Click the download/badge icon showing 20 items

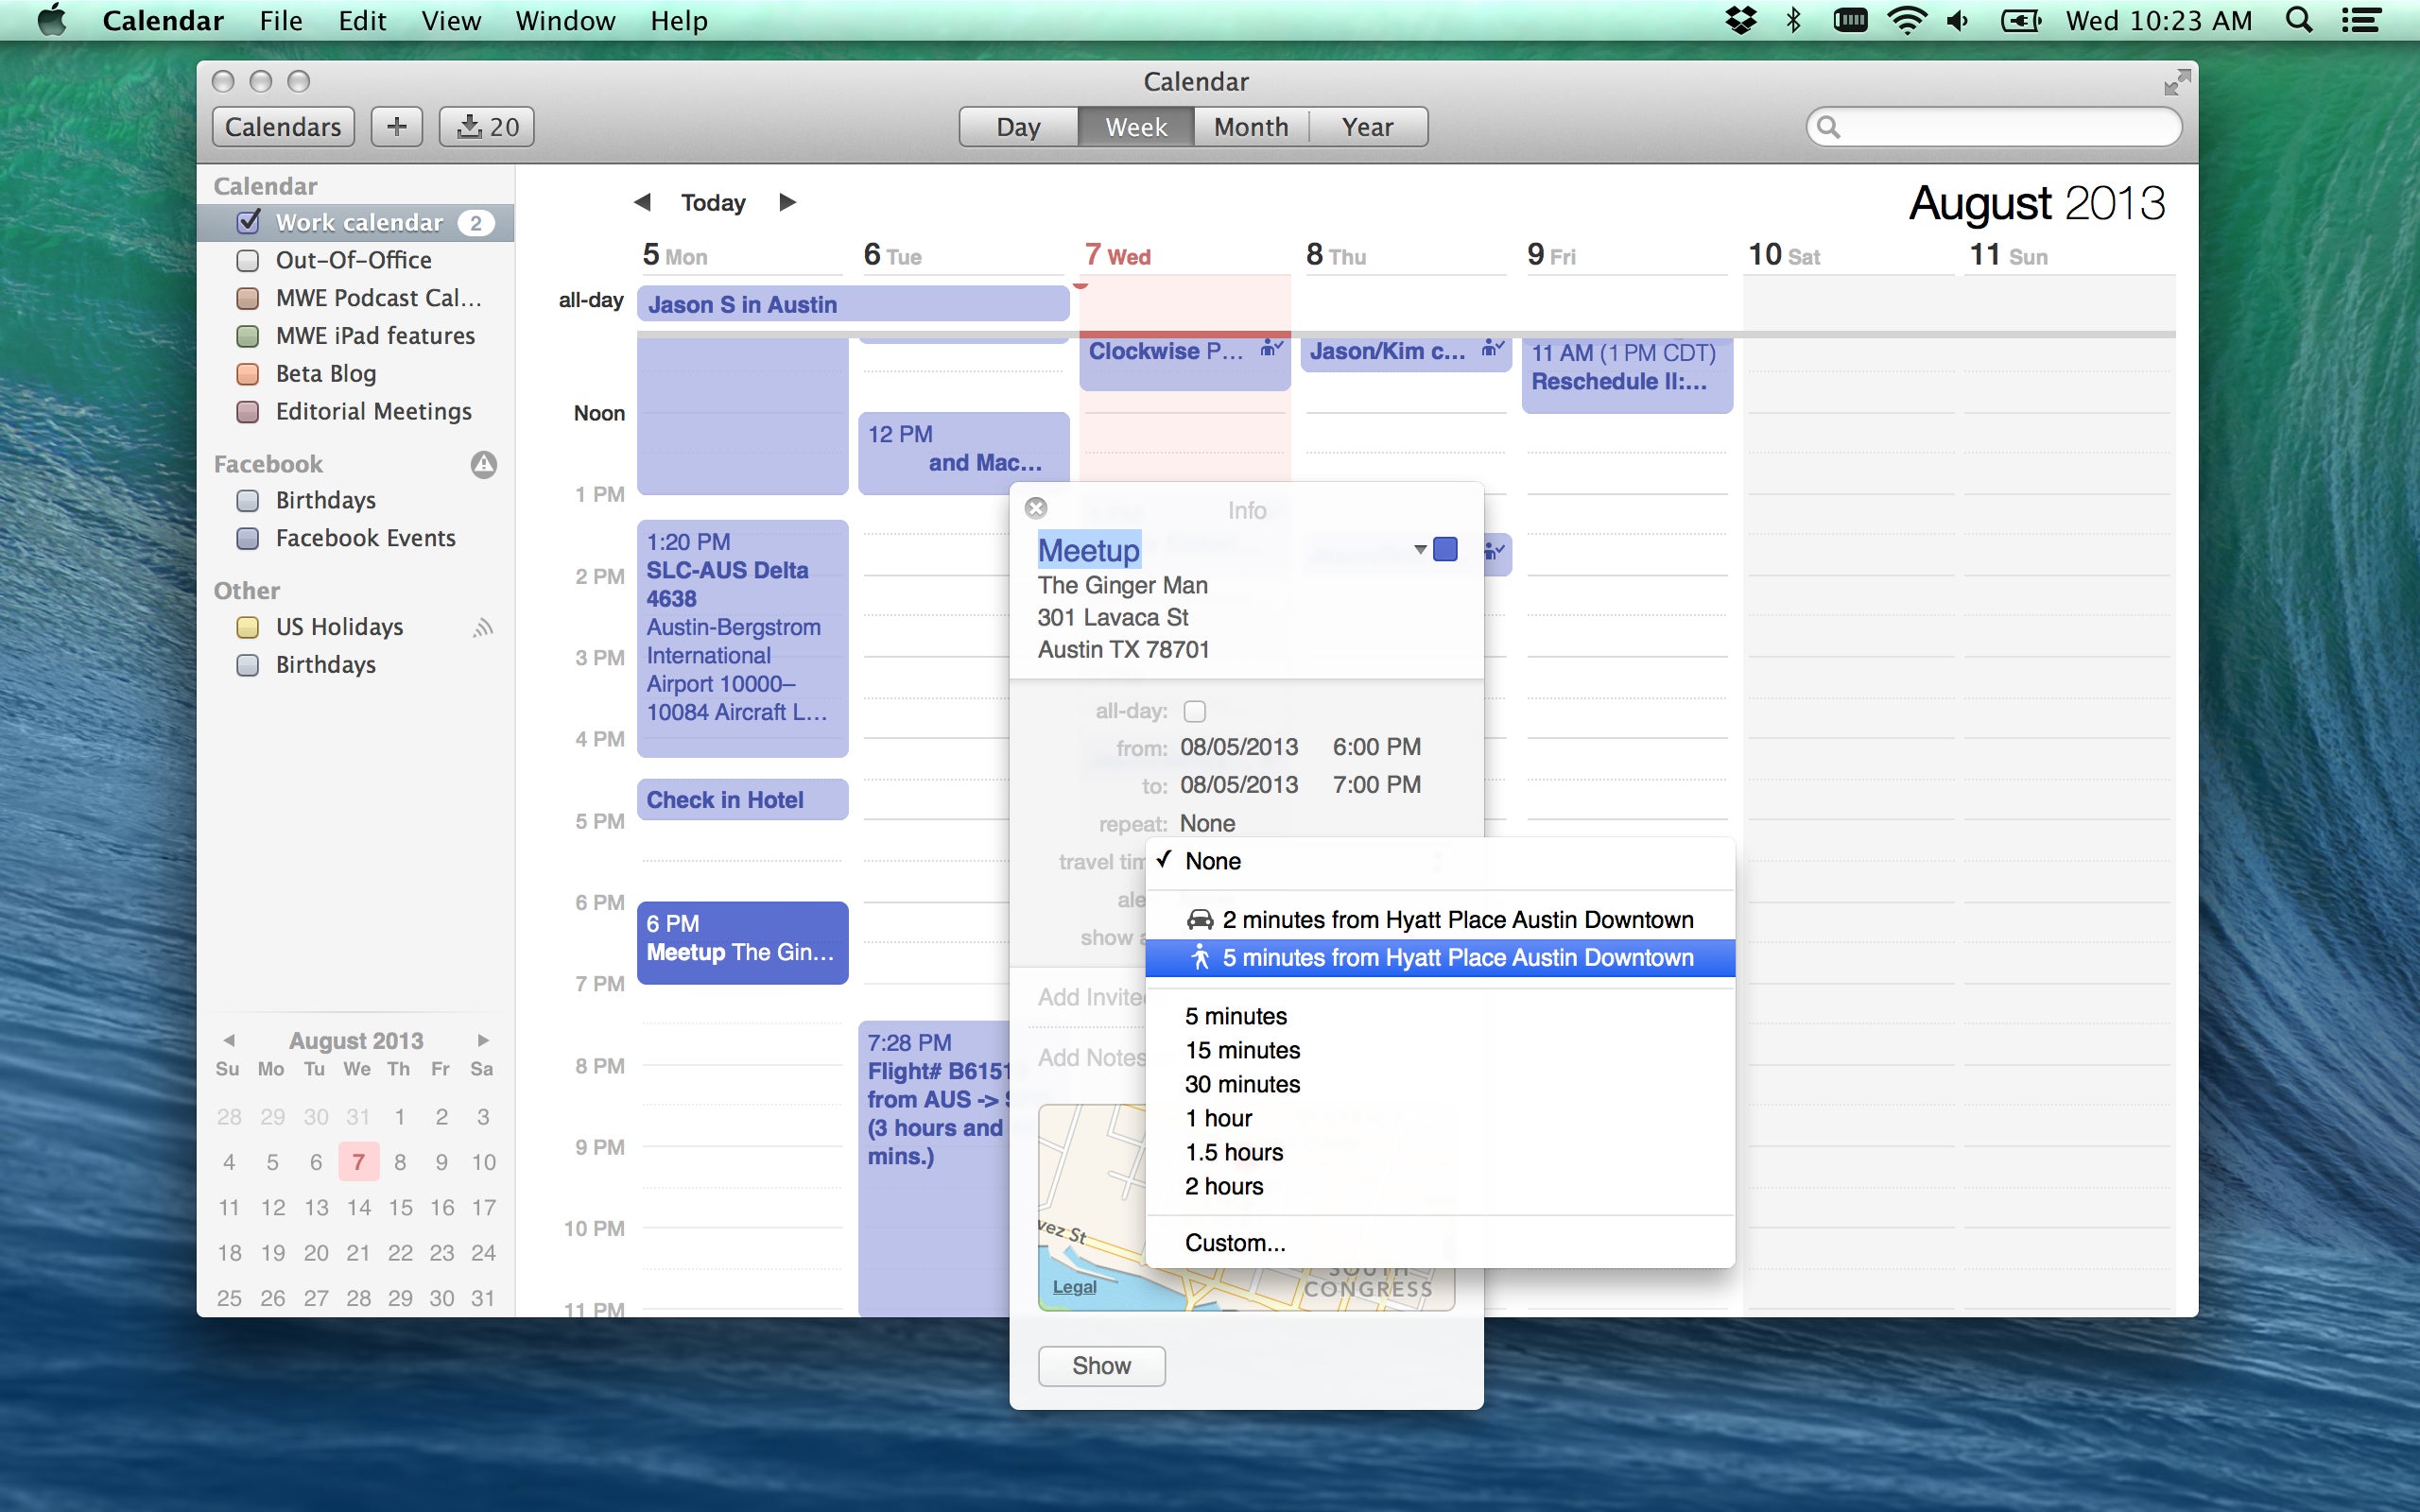(x=488, y=126)
